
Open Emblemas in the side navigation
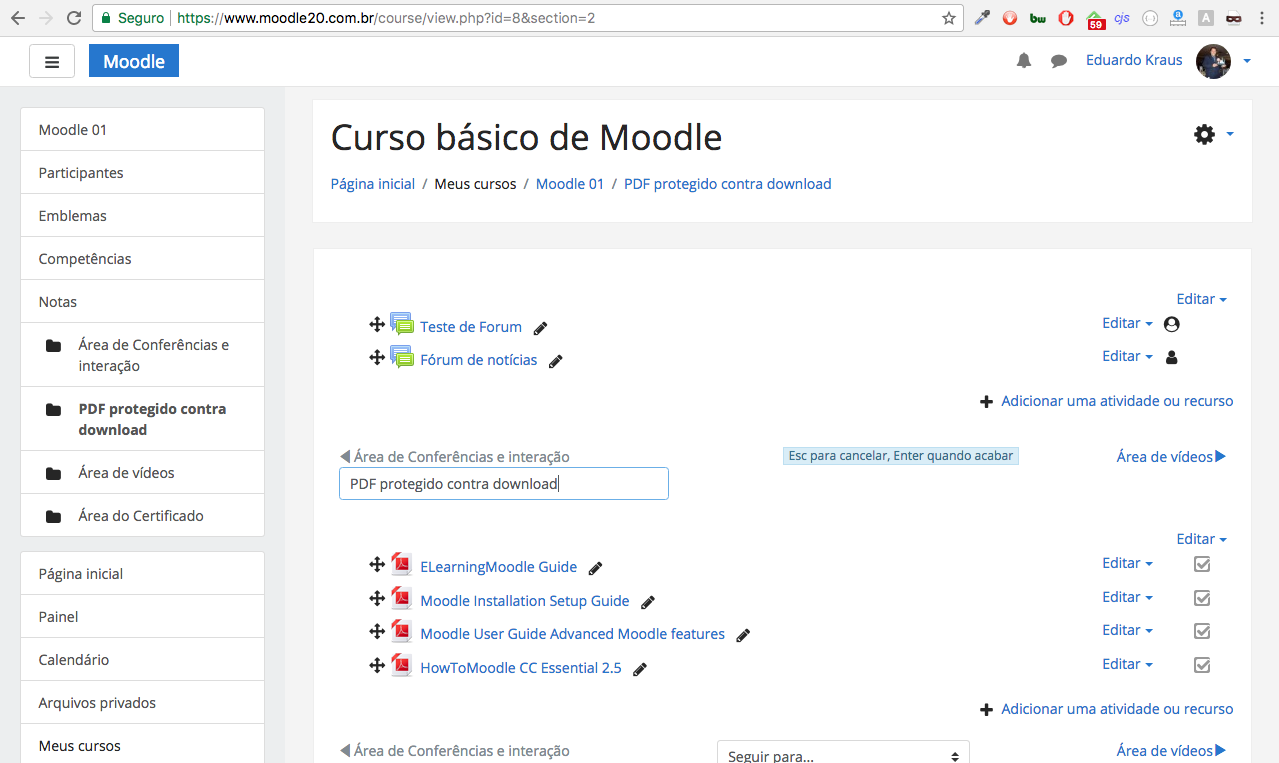(x=142, y=216)
